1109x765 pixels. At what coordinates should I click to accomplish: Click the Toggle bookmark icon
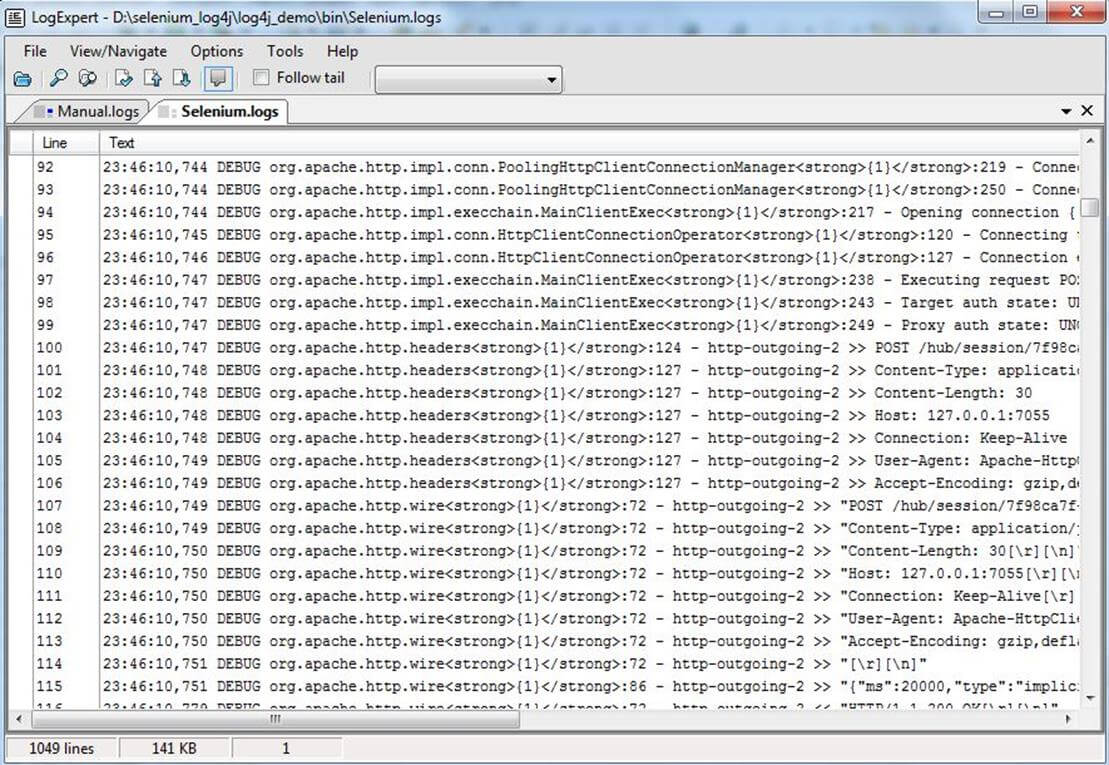[x=124, y=79]
